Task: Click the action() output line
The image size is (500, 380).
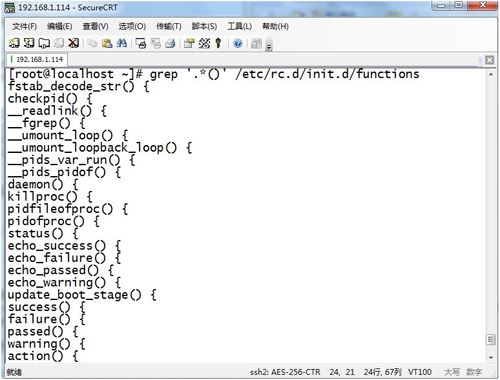Action: pyautogui.click(x=43, y=356)
